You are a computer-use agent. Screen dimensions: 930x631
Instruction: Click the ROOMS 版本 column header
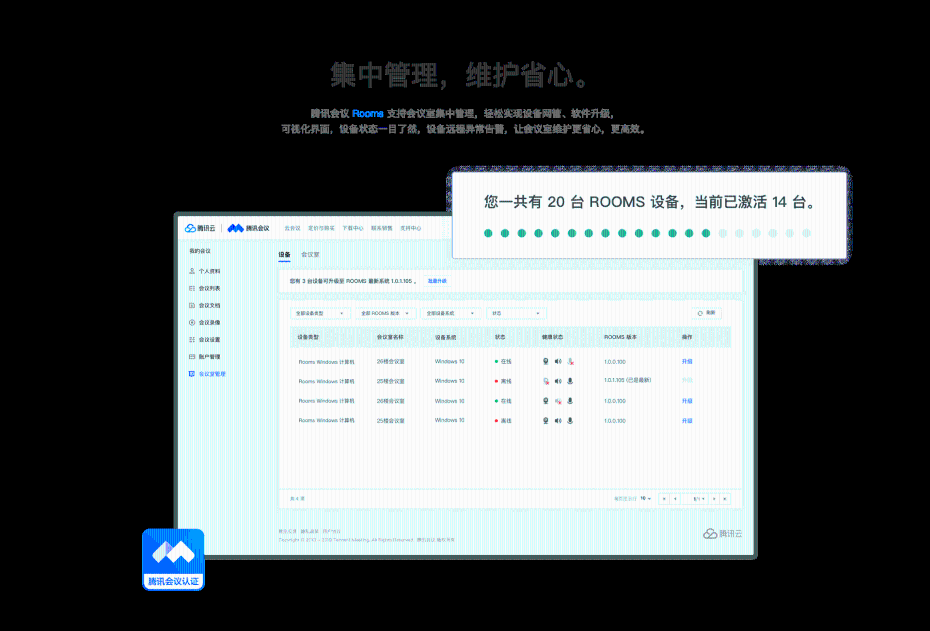tap(620, 337)
